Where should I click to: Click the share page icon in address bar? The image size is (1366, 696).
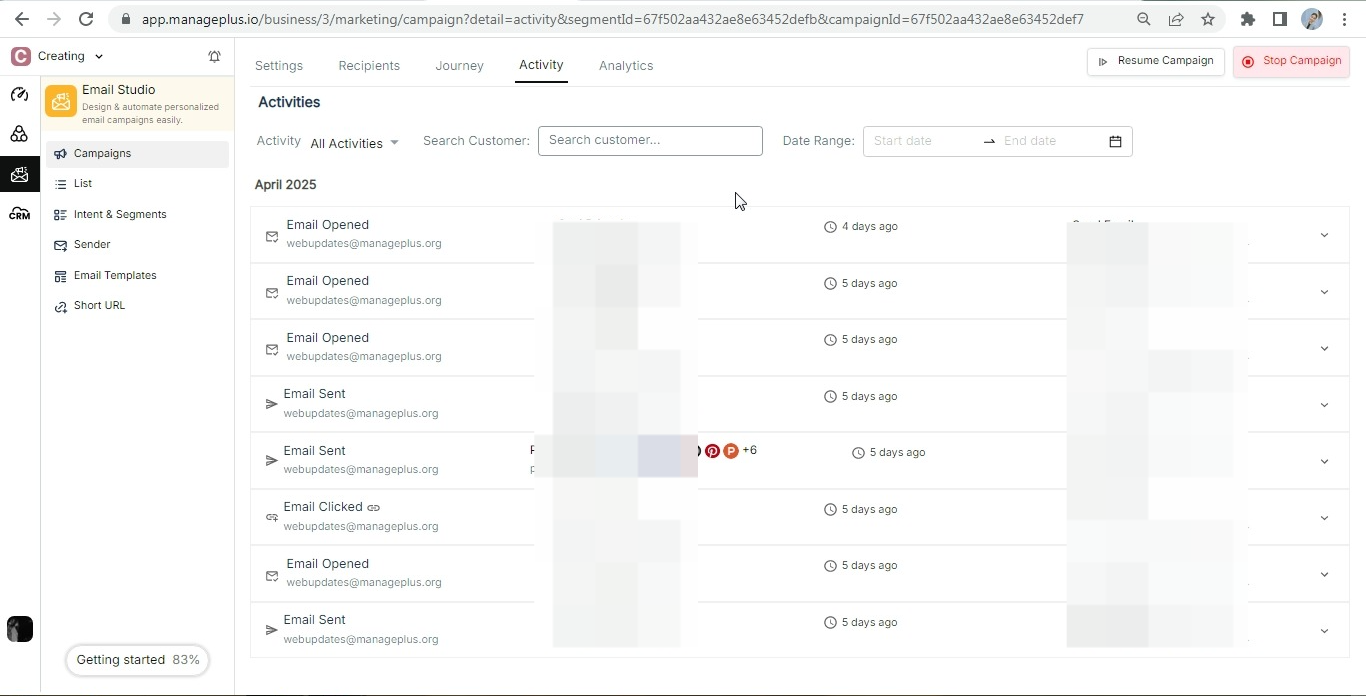coord(1176,19)
